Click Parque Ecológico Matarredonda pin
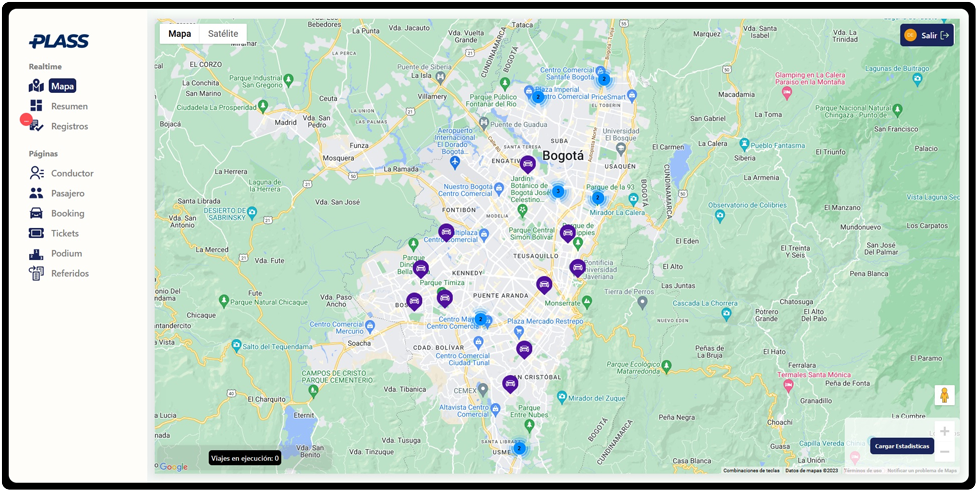977x491 pixels. 667,365
